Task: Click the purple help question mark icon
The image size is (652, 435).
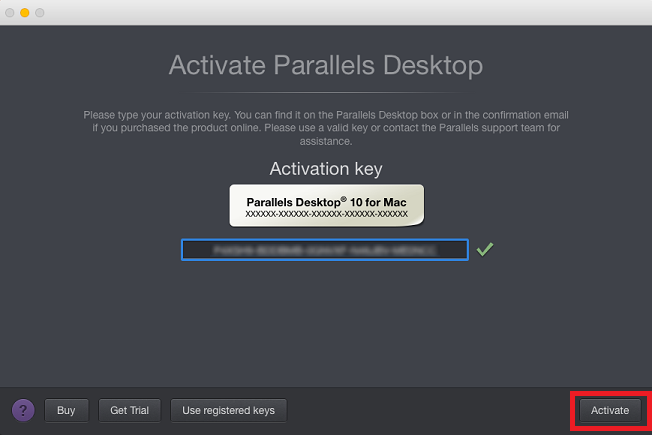Action: [x=23, y=410]
